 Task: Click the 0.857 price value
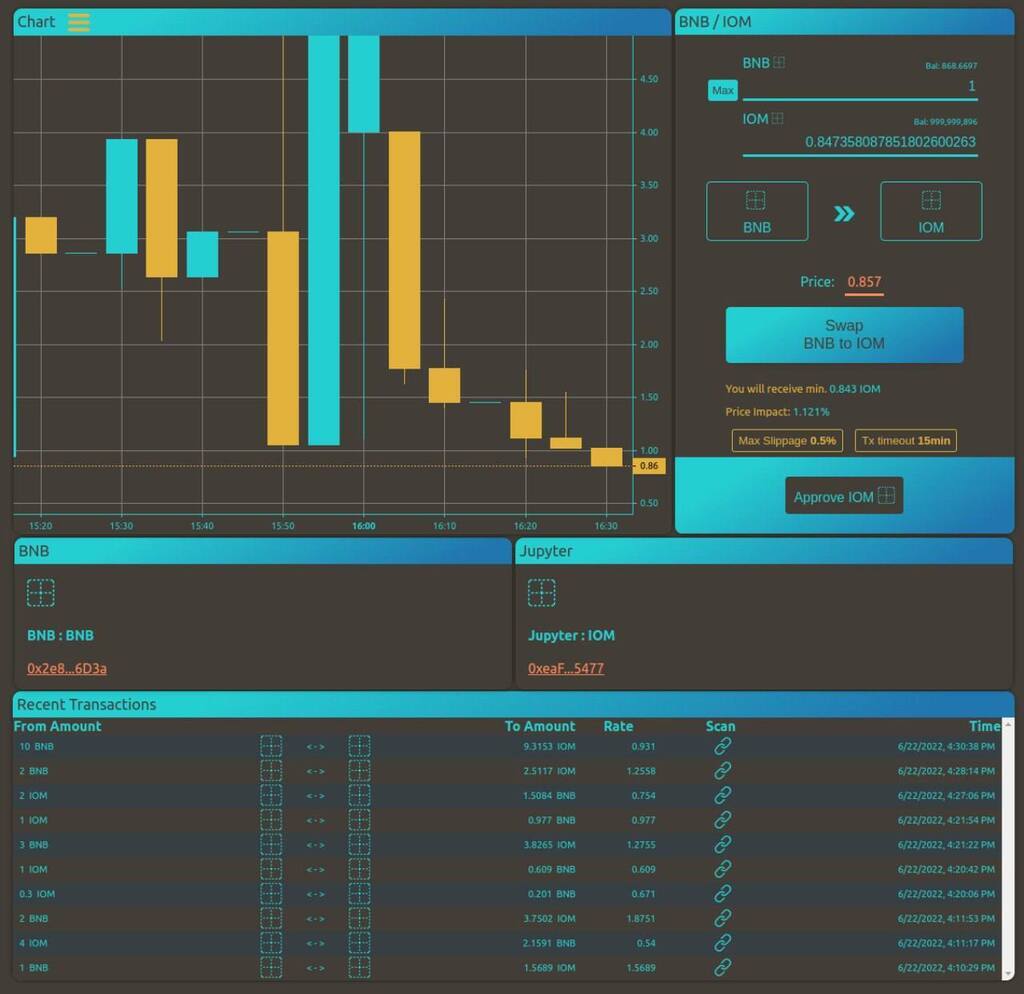[864, 282]
